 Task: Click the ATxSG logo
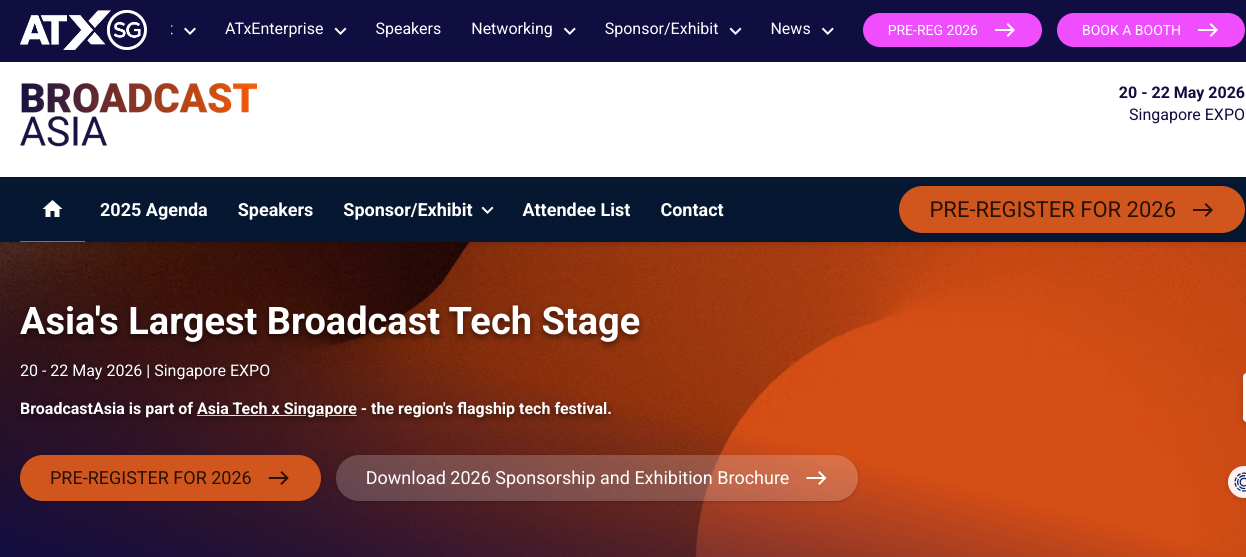point(84,30)
